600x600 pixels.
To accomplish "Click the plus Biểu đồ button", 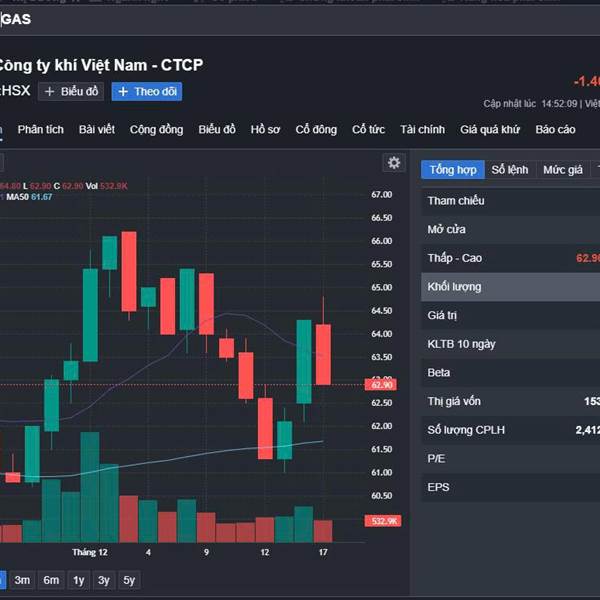I will 71,92.
